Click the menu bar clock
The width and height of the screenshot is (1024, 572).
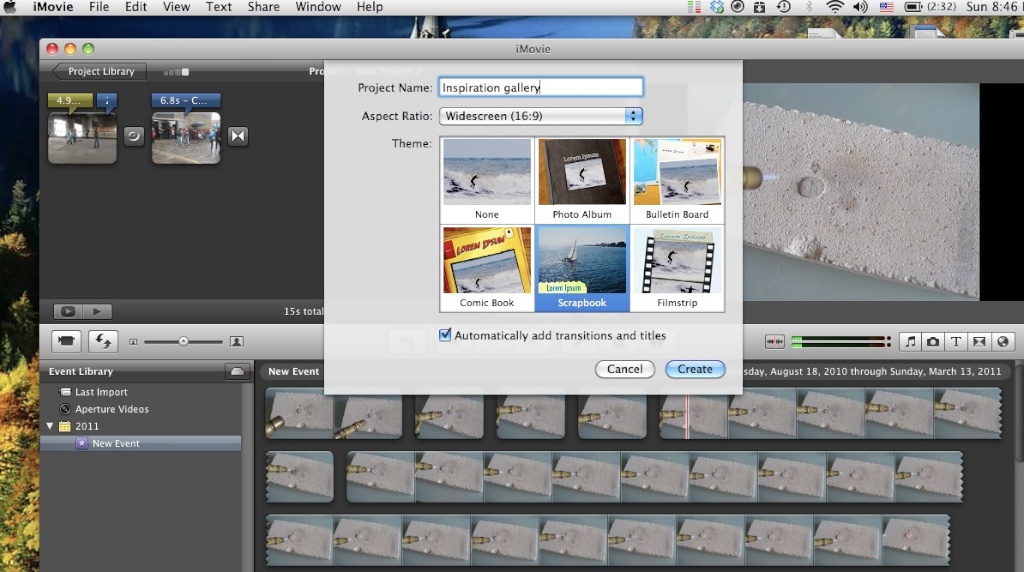993,7
